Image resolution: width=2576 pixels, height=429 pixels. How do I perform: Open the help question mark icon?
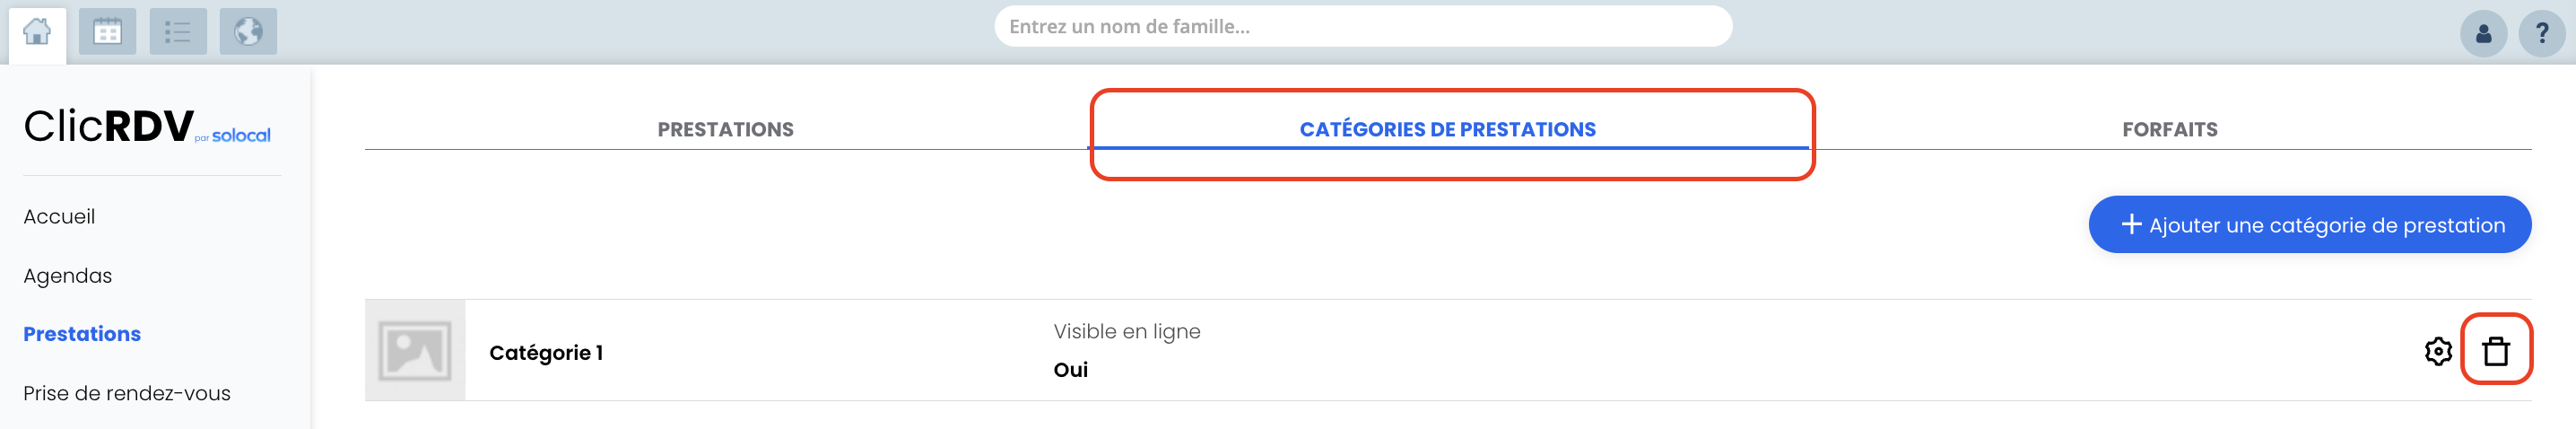click(x=2541, y=34)
